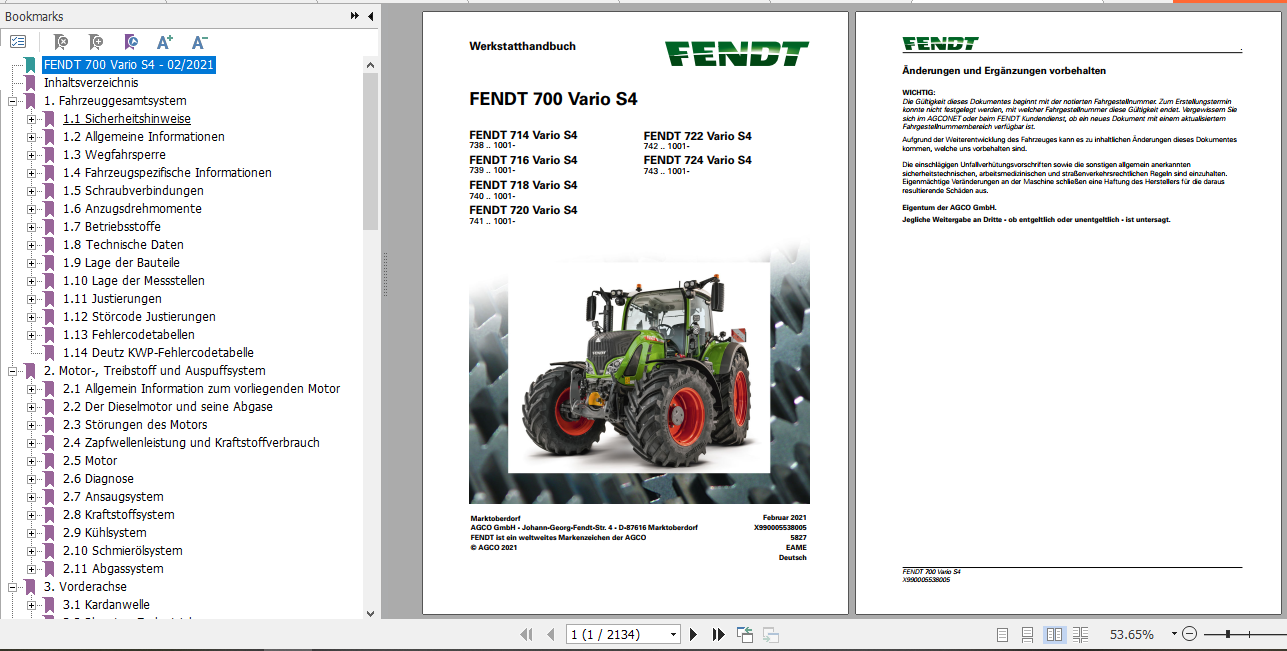Open the 1.11 Justierungen bookmark
The height and width of the screenshot is (651, 1287).
click(112, 299)
